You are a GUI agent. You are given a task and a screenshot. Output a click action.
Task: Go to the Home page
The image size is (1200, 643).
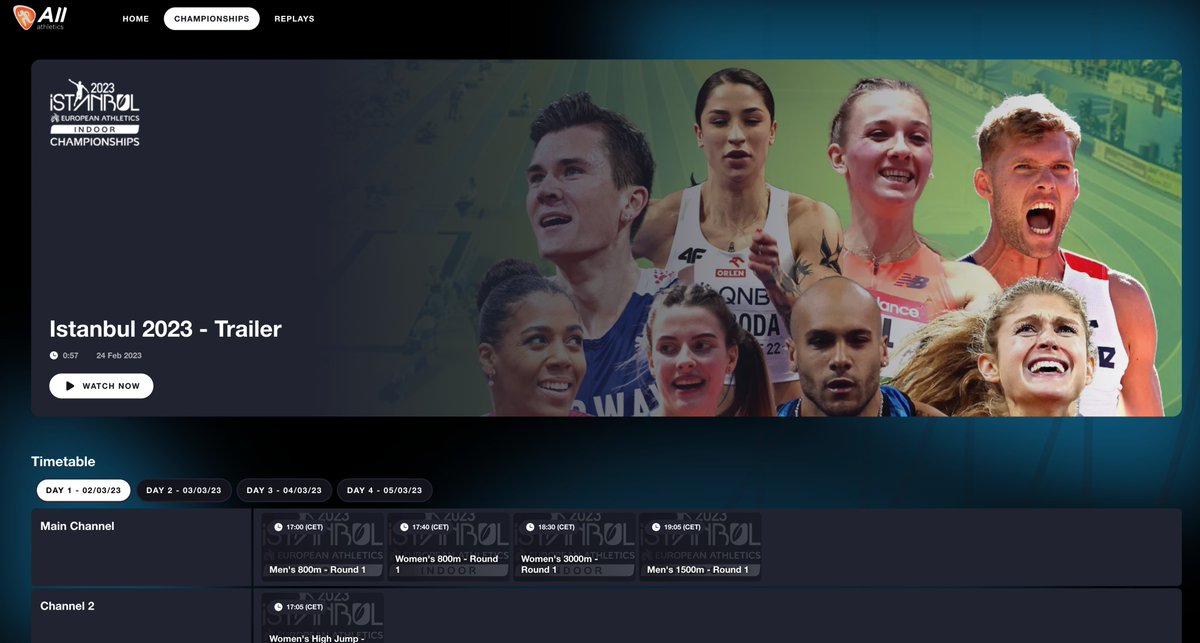135,19
